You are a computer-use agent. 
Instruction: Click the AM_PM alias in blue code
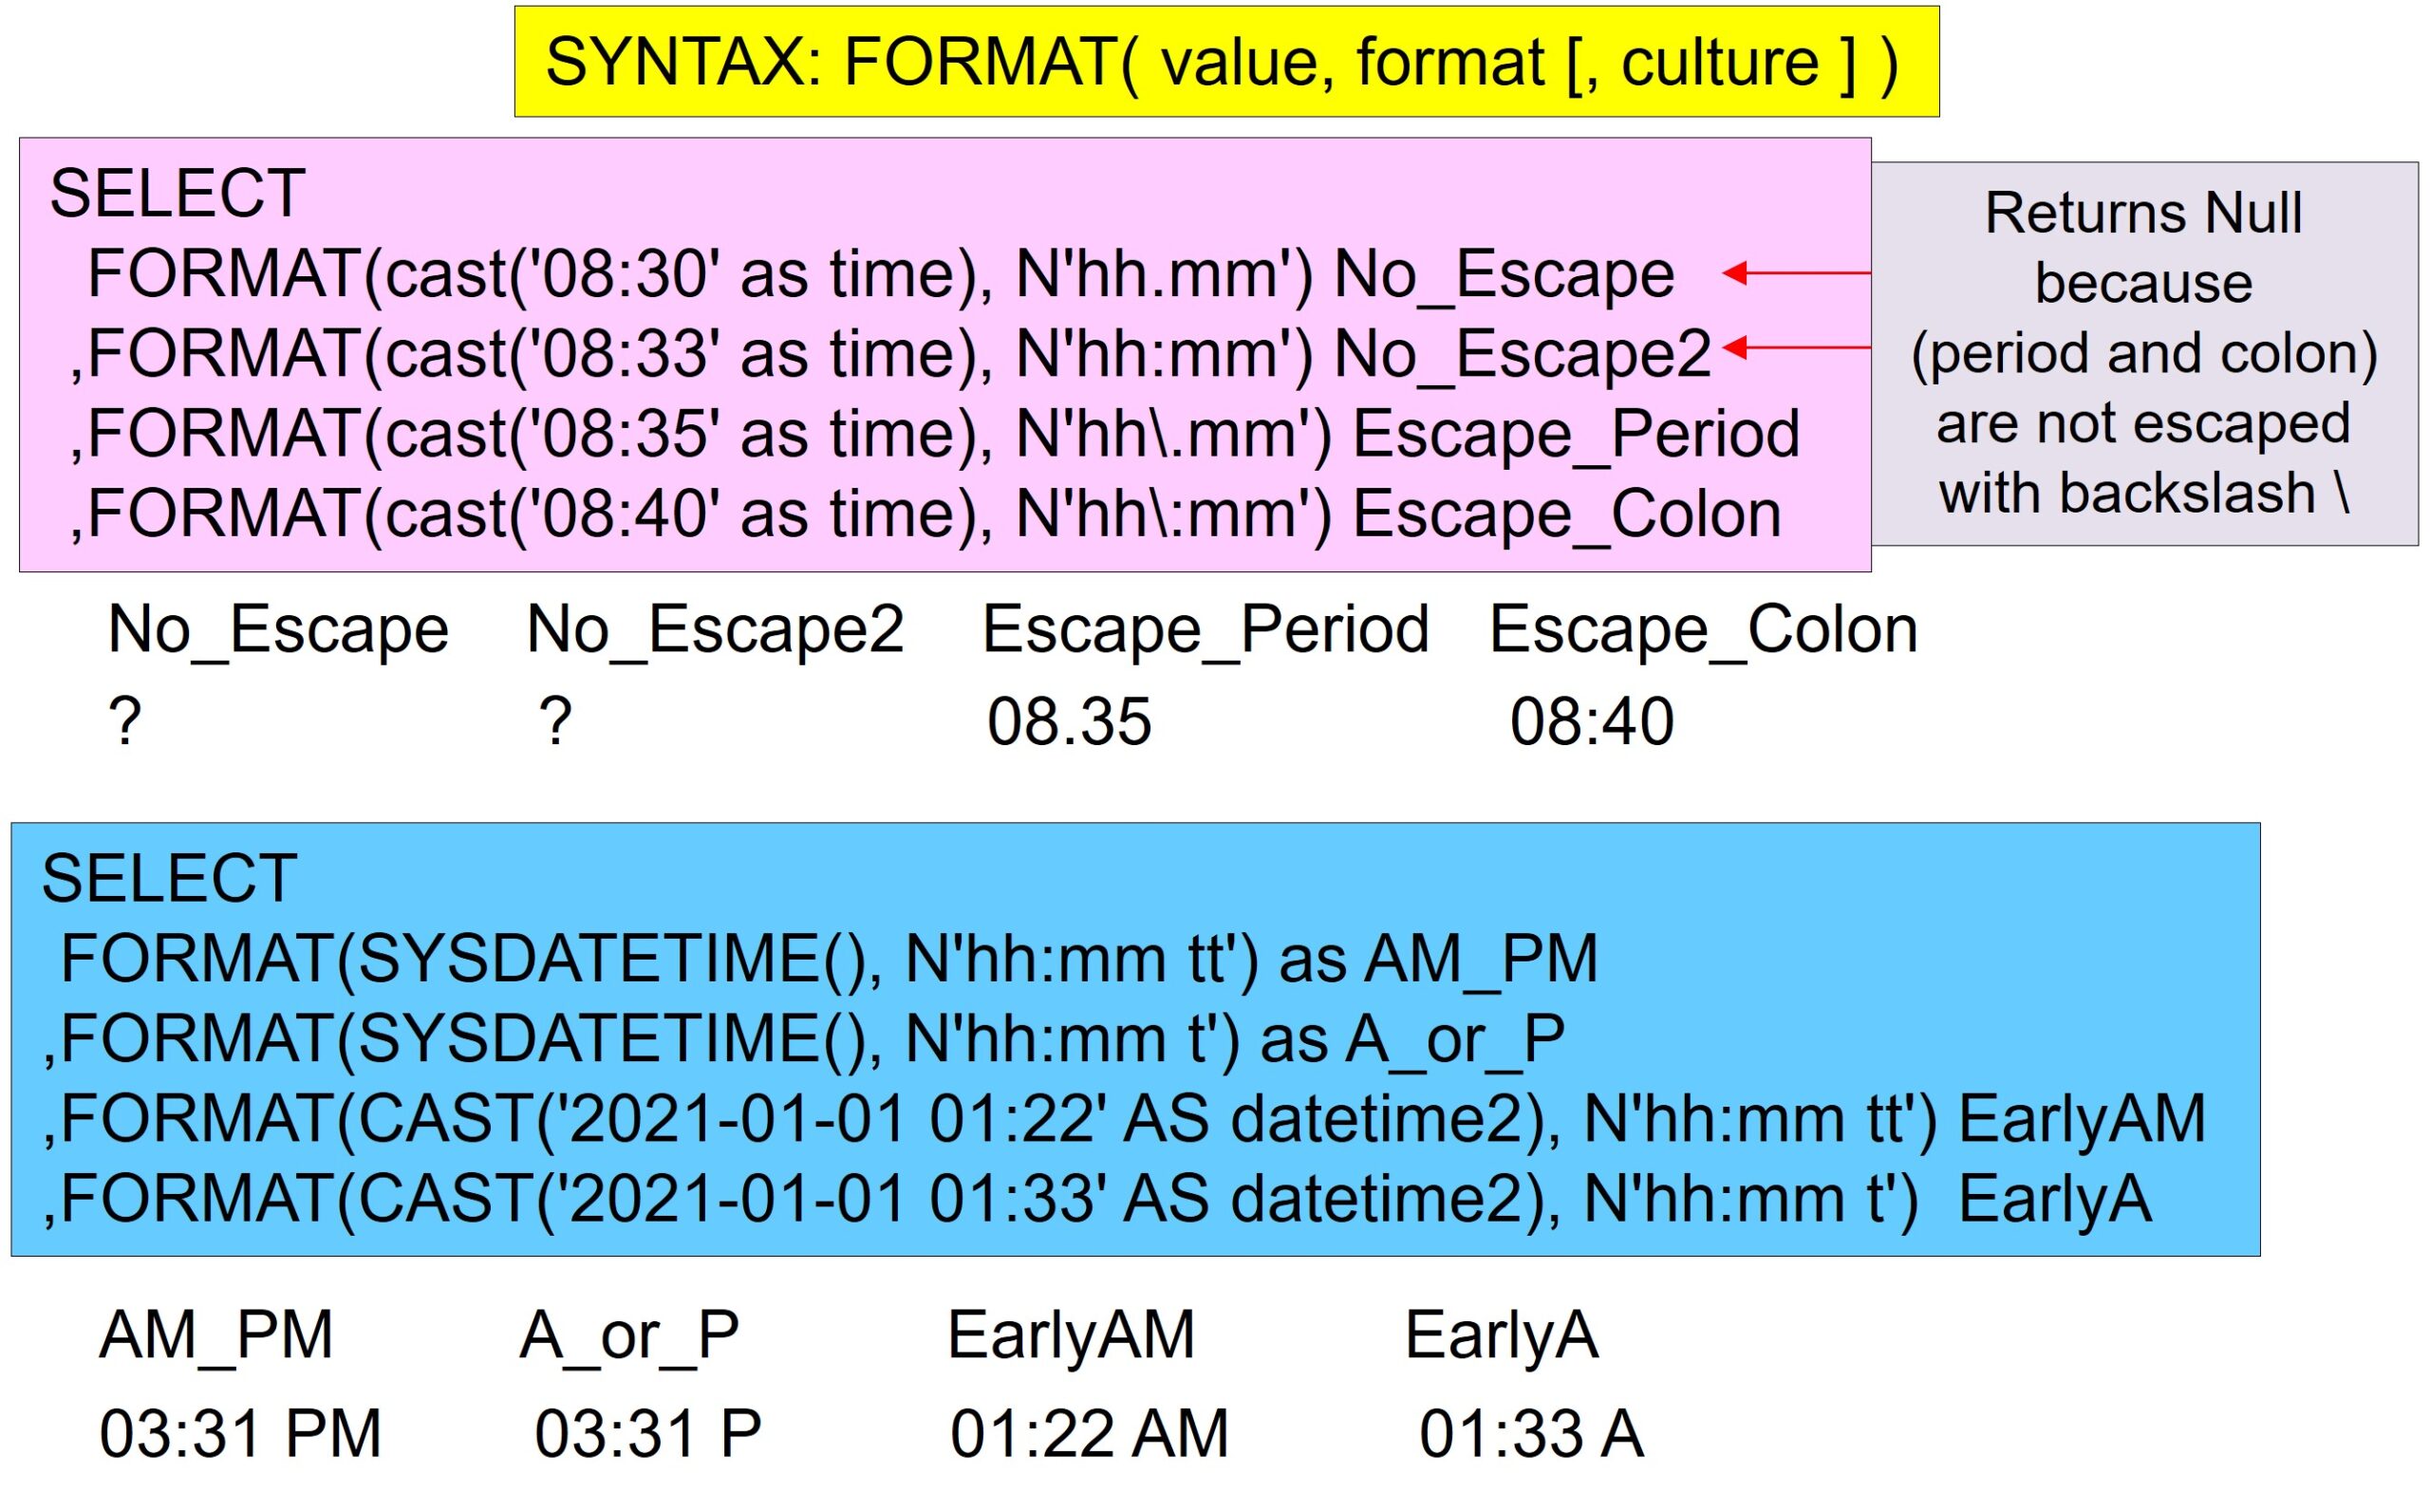click(x=1481, y=958)
